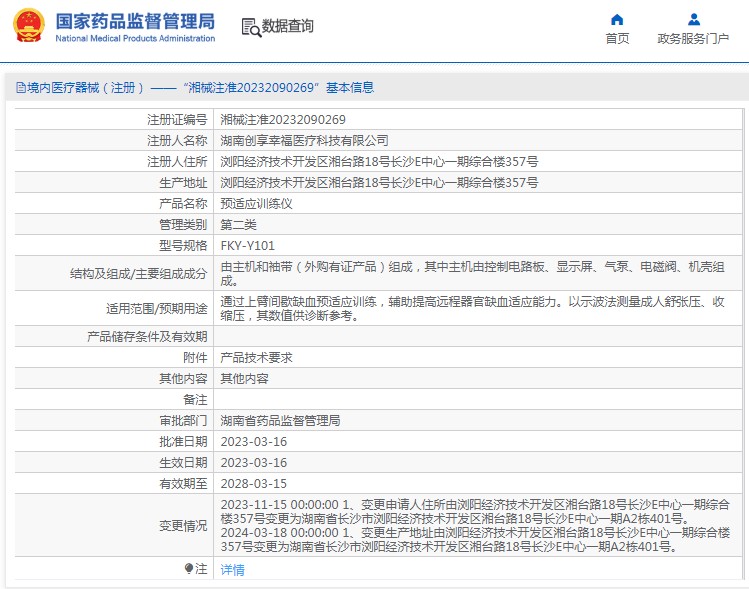Click 湖南省药品监督管理局 in 审批部门 row
The width and height of the screenshot is (749, 589).
point(280,421)
